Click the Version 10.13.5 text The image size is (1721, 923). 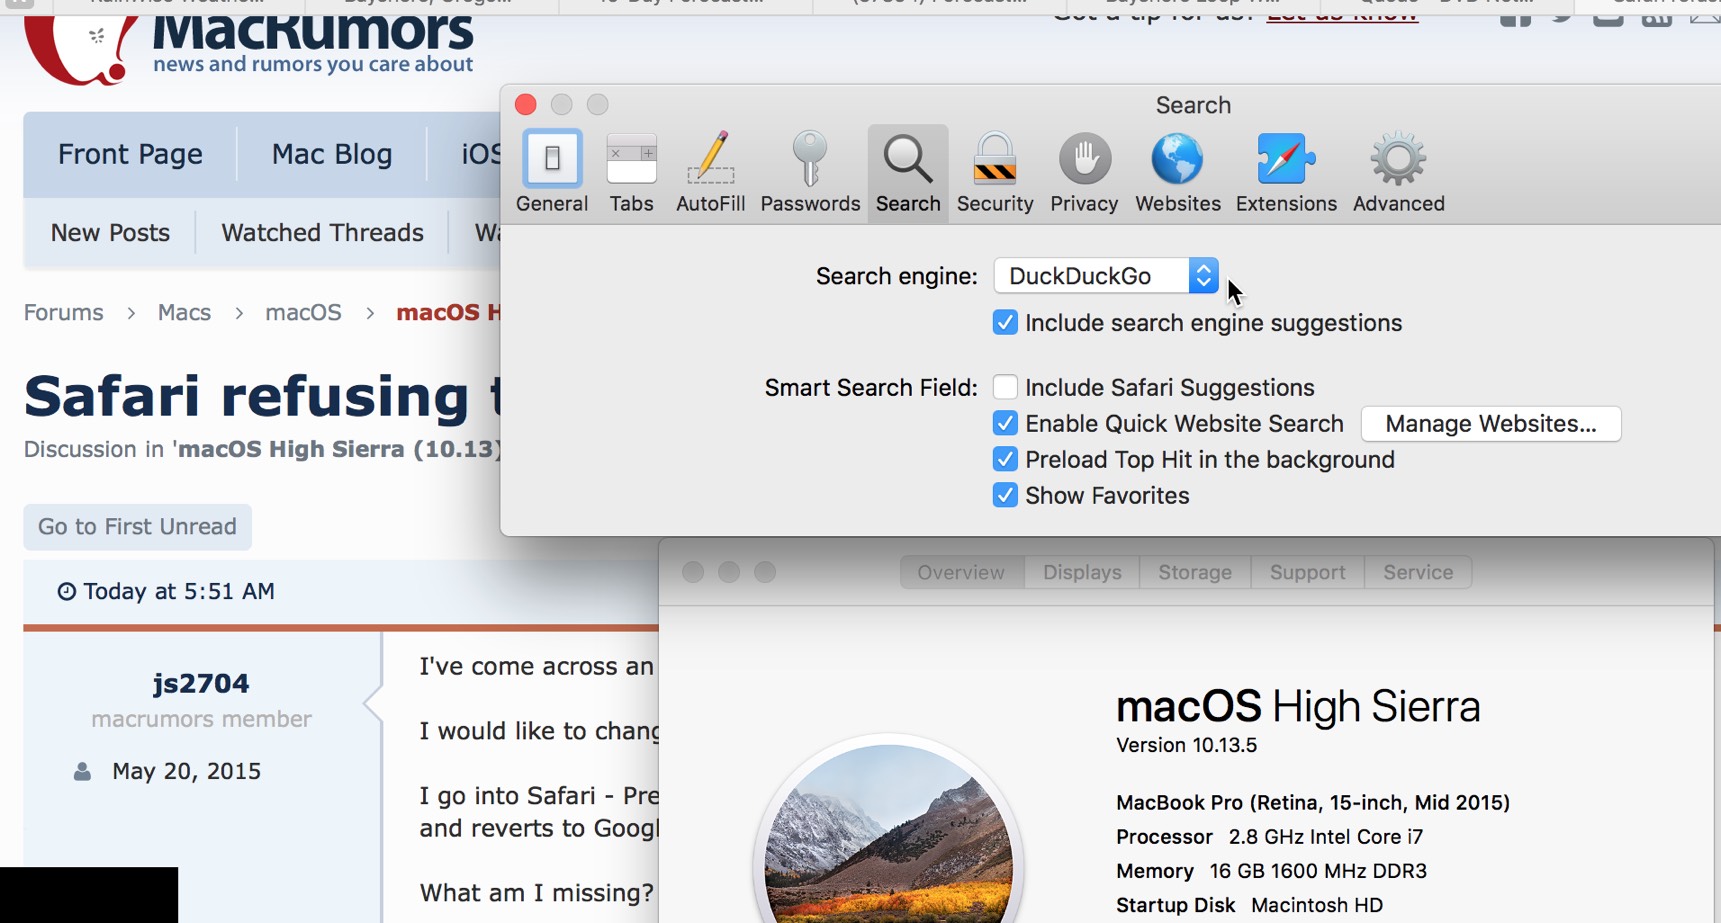point(1186,746)
